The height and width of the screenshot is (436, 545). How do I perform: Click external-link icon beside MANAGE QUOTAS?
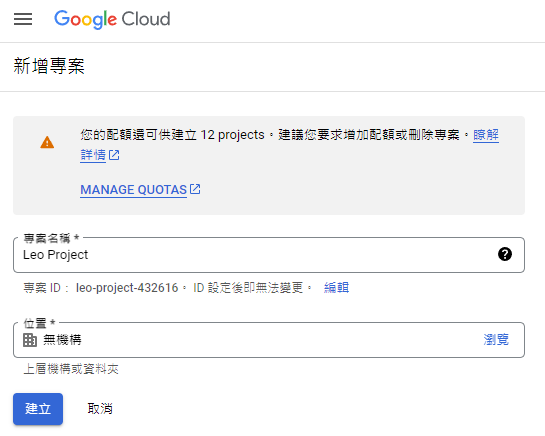tap(195, 189)
